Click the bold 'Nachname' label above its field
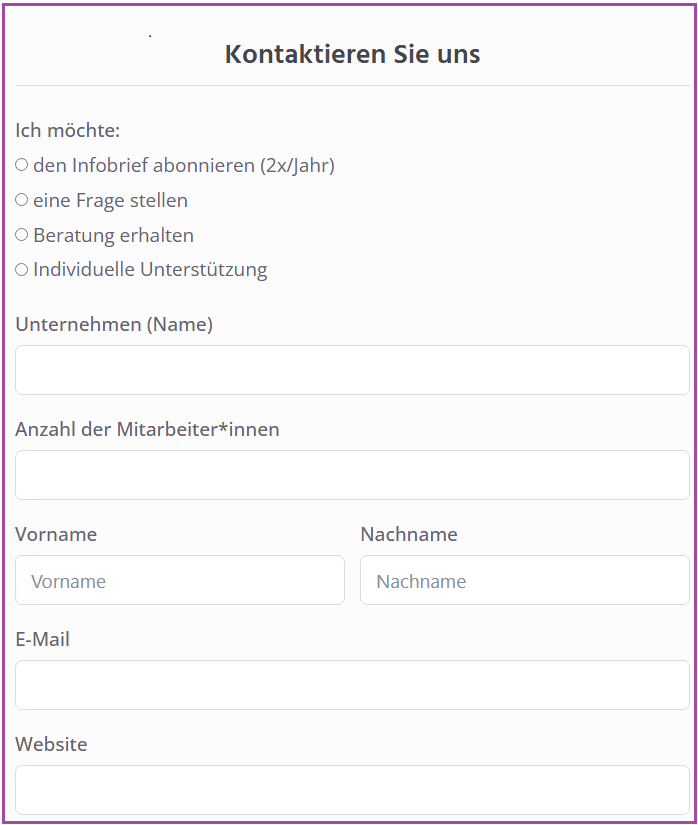Image resolution: width=698 pixels, height=825 pixels. [409, 535]
